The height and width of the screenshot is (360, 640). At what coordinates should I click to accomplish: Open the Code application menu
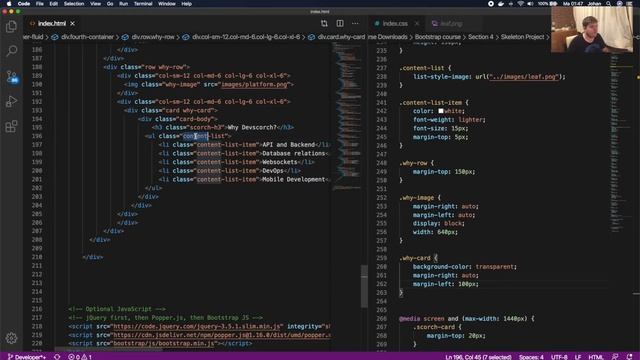click(24, 4)
